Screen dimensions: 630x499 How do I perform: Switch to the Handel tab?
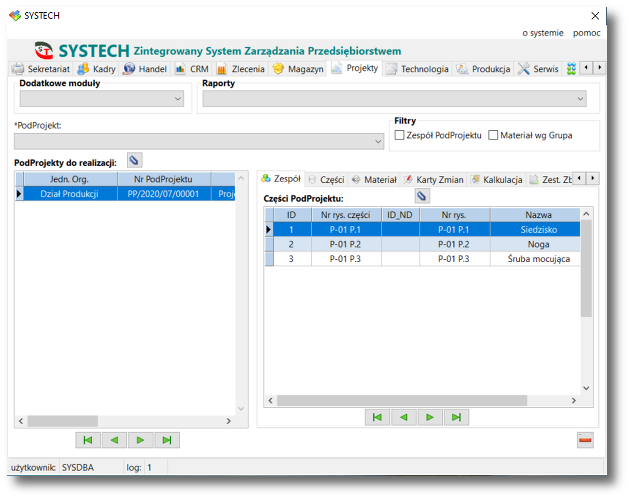coord(145,69)
